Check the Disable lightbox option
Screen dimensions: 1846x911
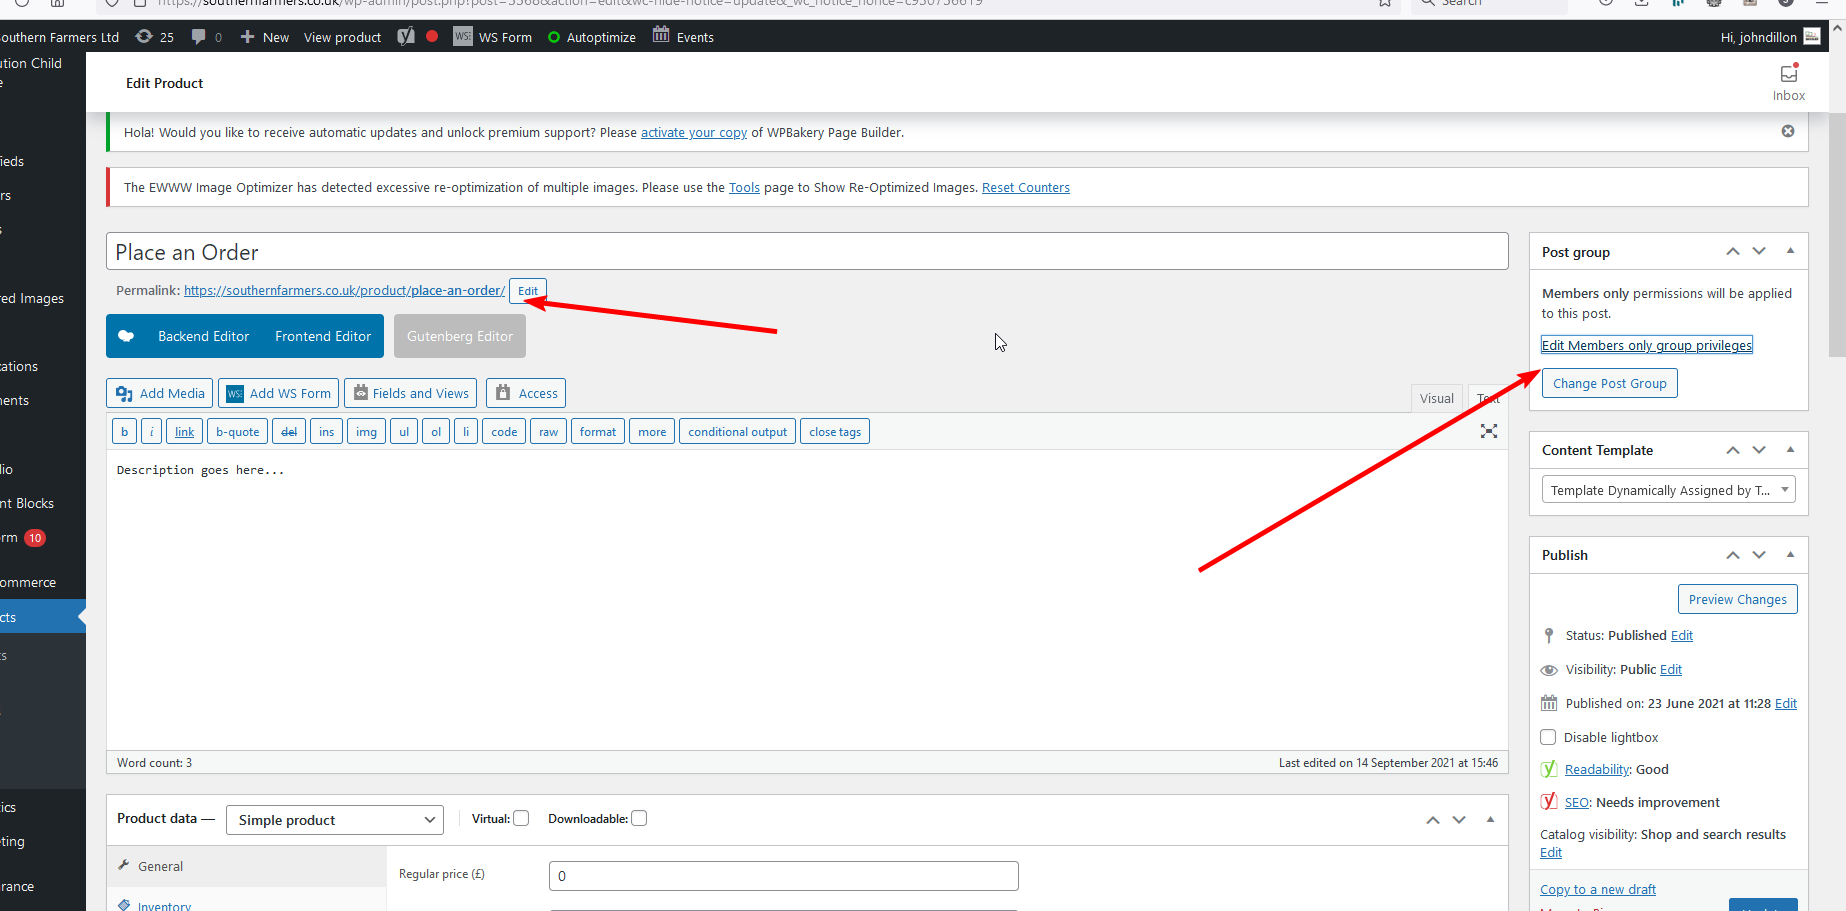tap(1548, 737)
